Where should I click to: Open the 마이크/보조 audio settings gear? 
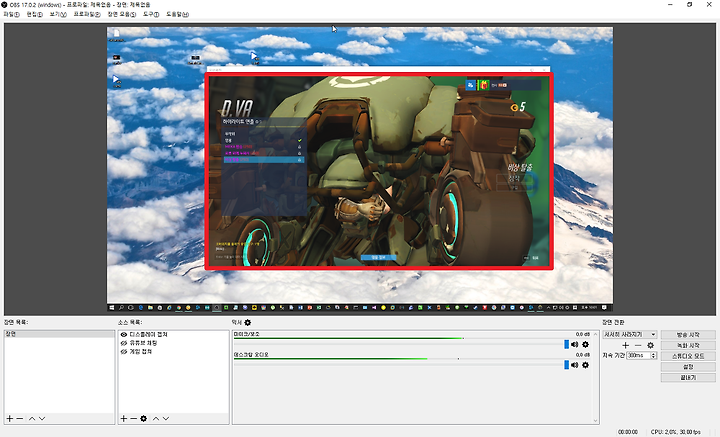(585, 344)
